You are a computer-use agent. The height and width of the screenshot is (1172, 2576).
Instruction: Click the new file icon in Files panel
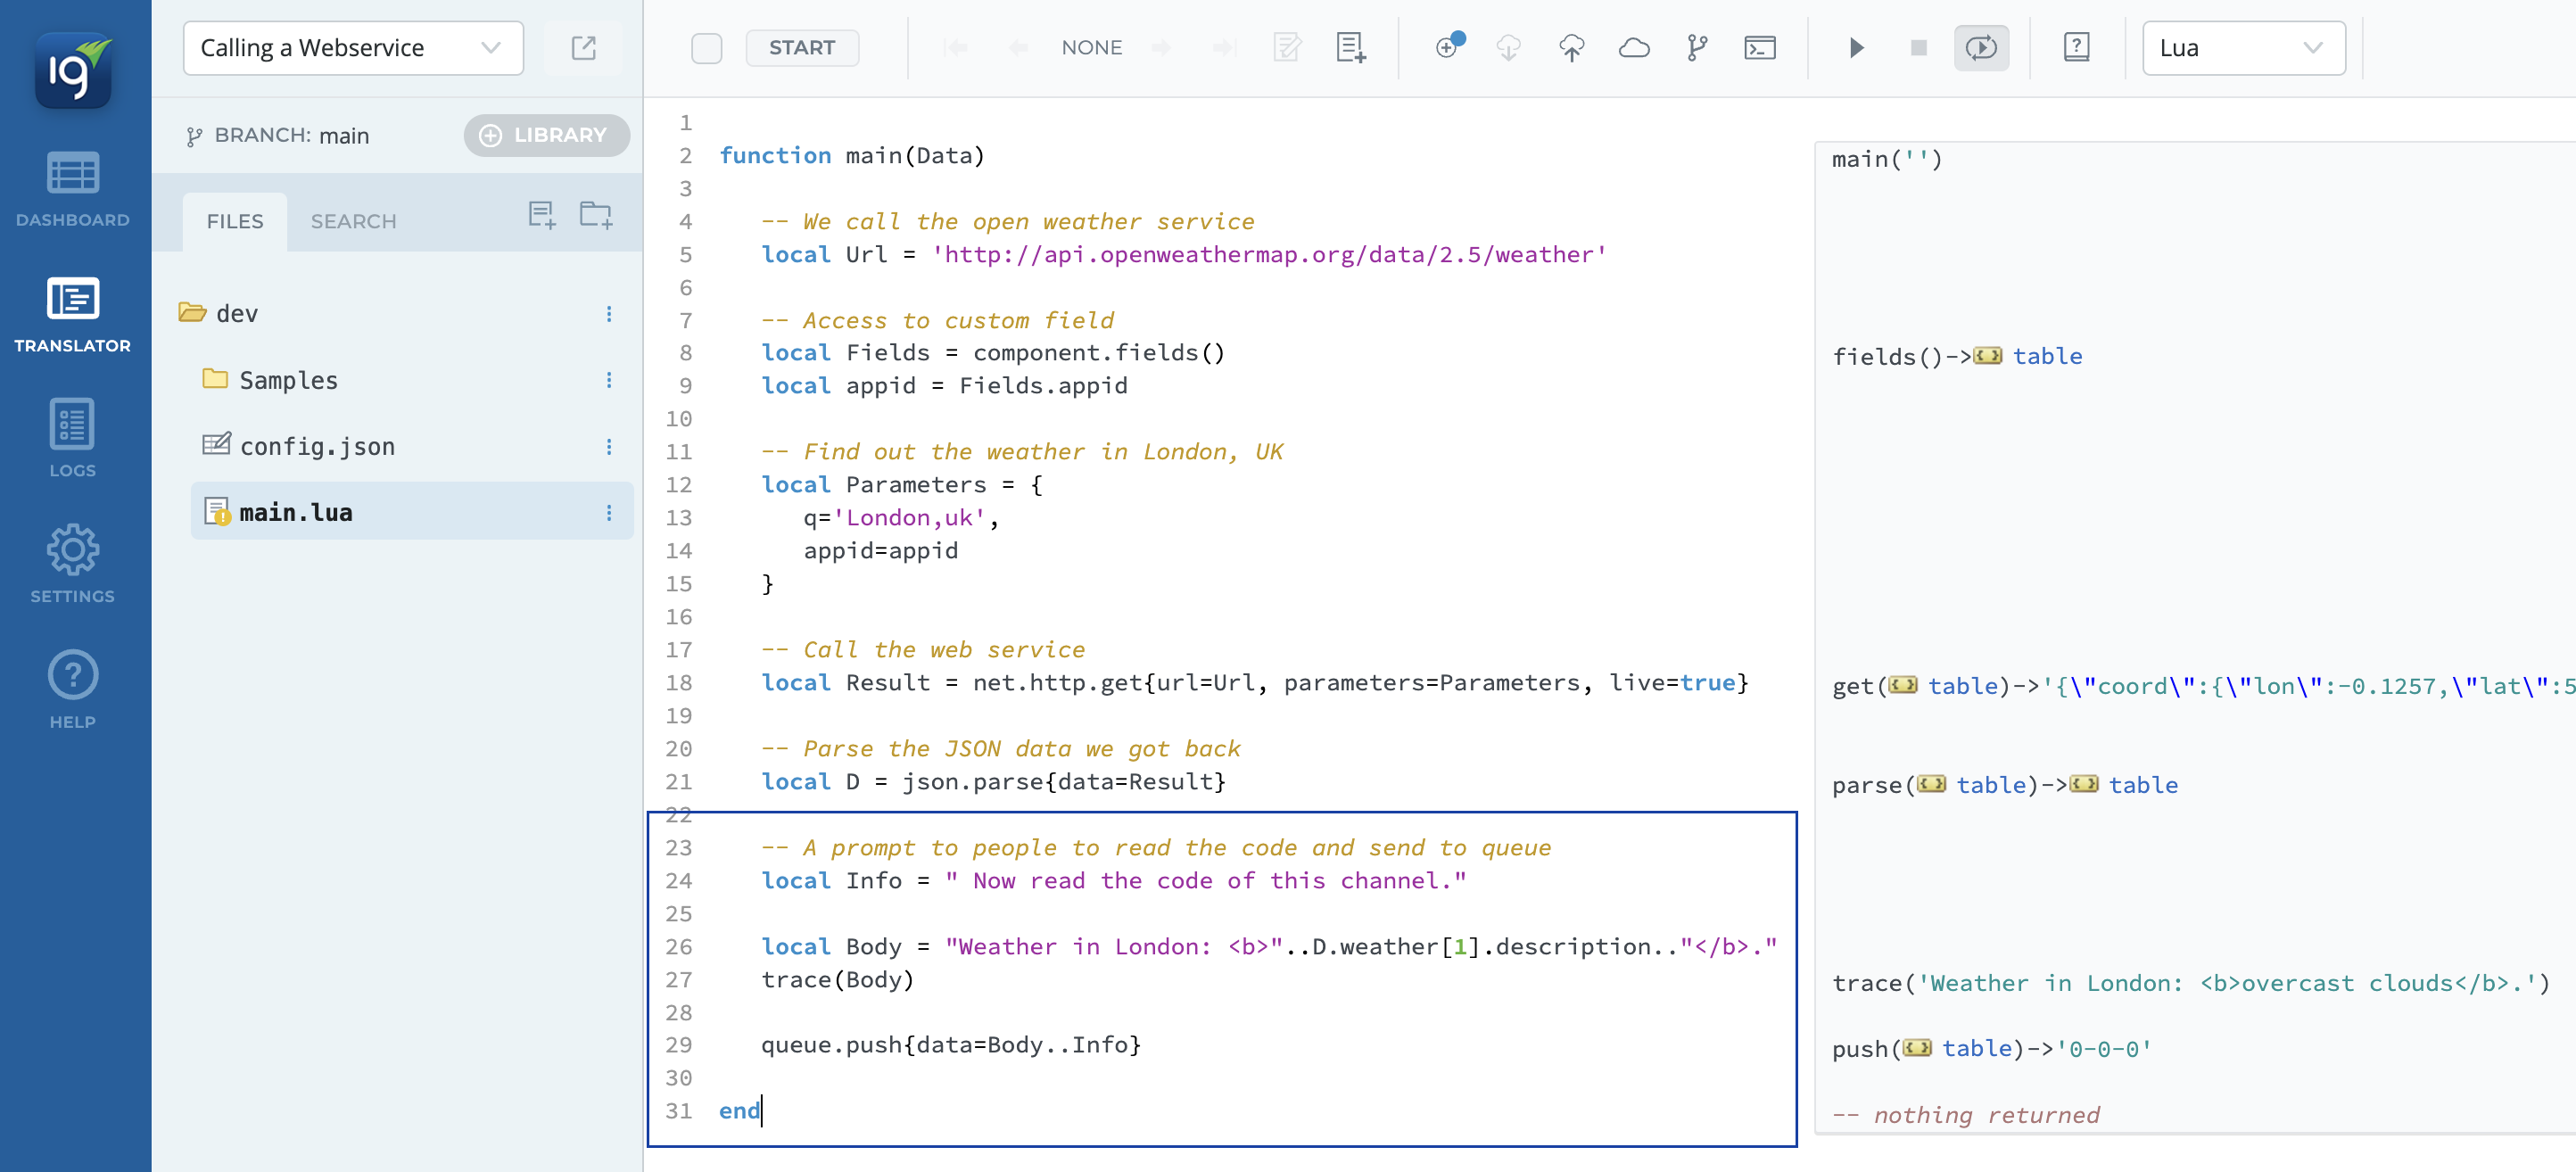pyautogui.click(x=541, y=215)
